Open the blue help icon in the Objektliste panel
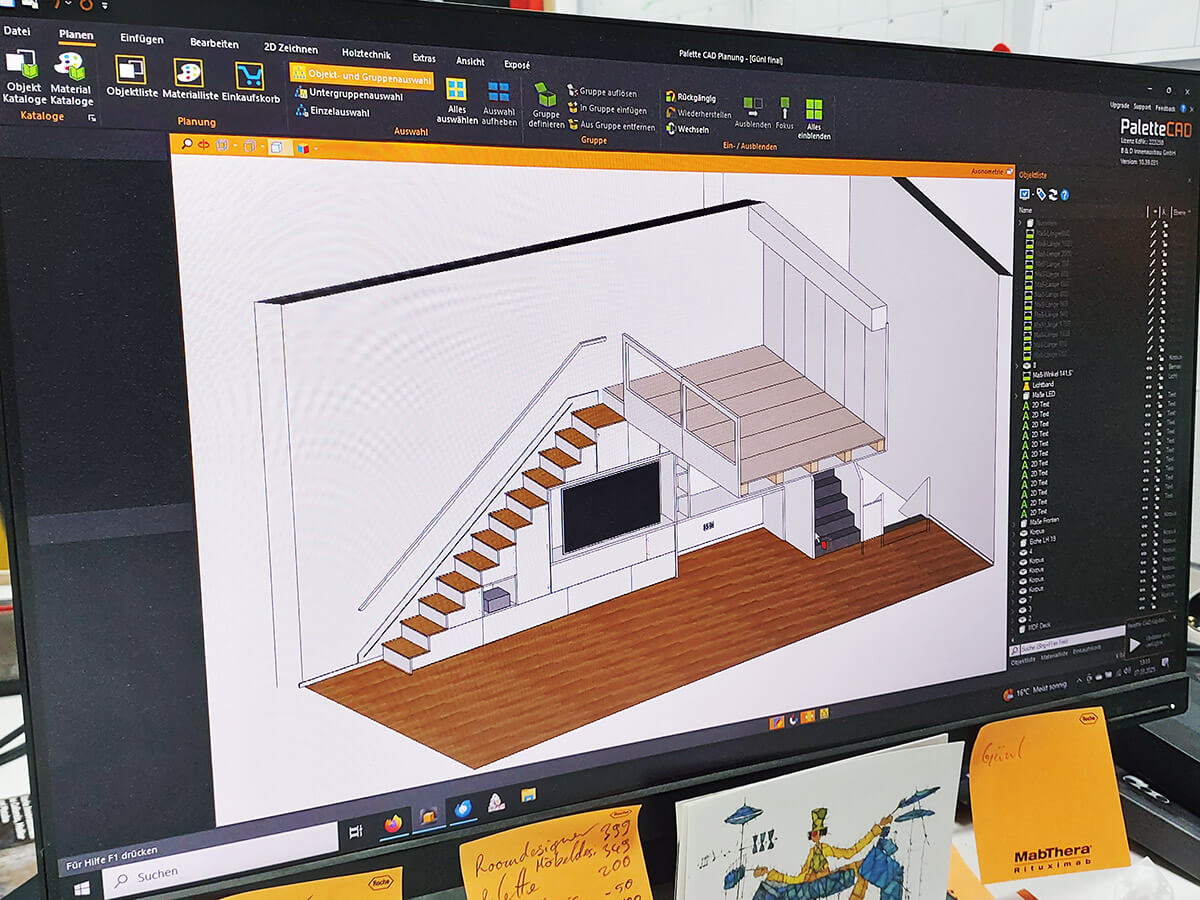Screen dimensions: 1200x900 [1065, 195]
